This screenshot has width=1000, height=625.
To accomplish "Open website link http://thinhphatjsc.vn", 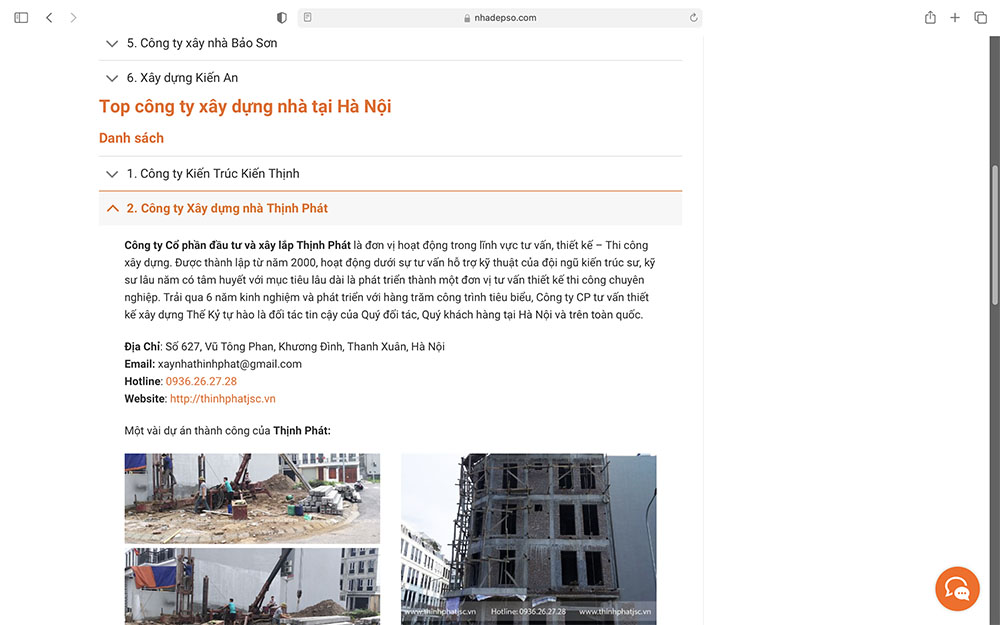I will pyautogui.click(x=223, y=399).
